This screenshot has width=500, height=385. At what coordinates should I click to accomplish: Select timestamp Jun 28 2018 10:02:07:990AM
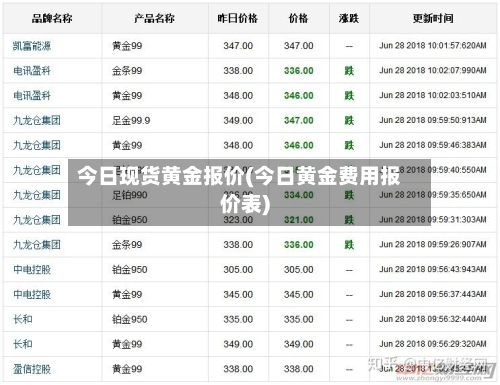(x=433, y=70)
